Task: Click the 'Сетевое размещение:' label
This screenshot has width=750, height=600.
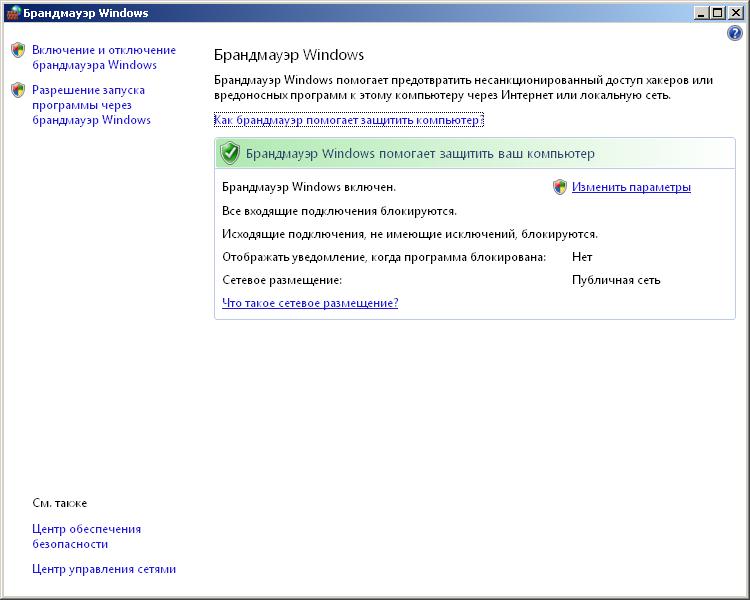Action: [x=282, y=280]
